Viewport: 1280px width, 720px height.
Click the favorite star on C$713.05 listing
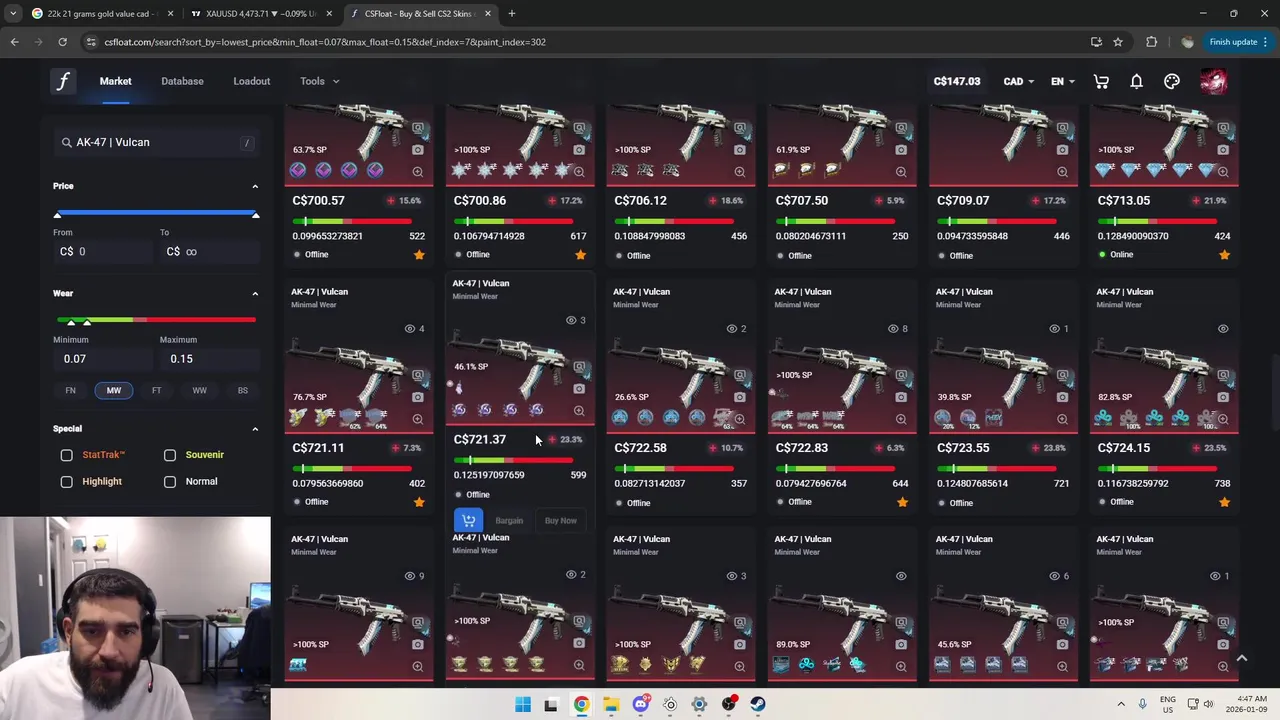(1224, 255)
